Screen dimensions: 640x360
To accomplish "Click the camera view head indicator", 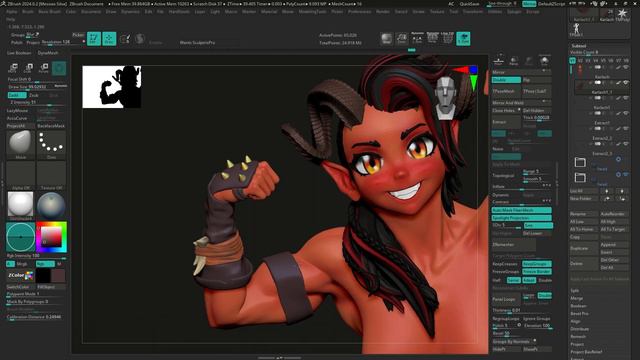I will coord(445,98).
